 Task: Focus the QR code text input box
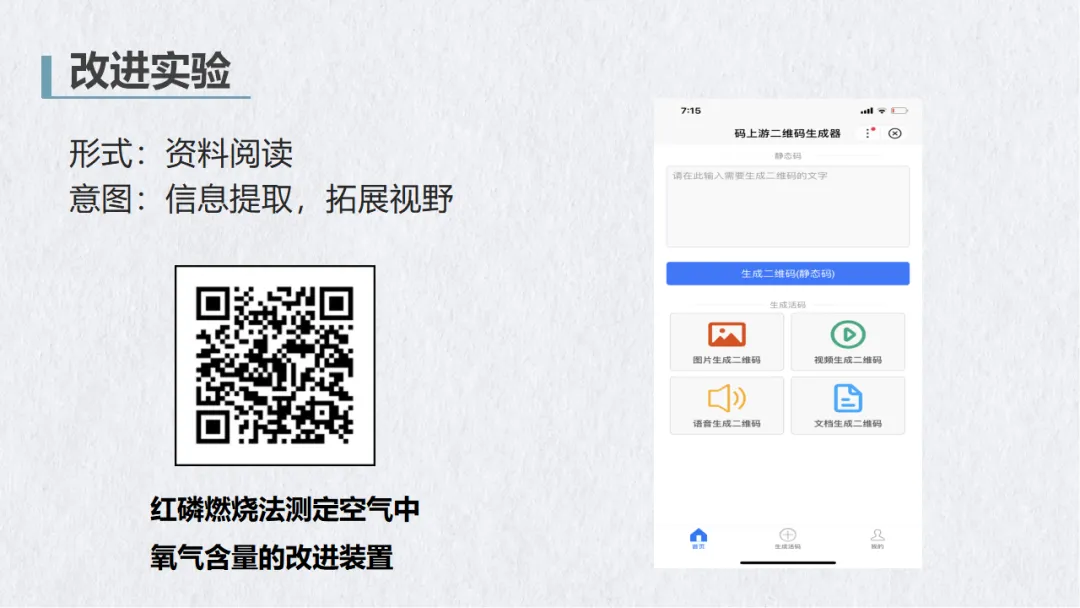(x=787, y=206)
